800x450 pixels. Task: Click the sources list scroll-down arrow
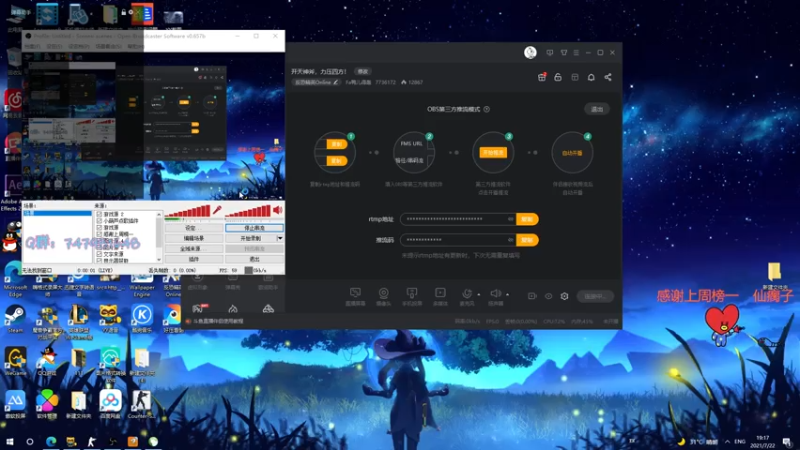coord(159,260)
